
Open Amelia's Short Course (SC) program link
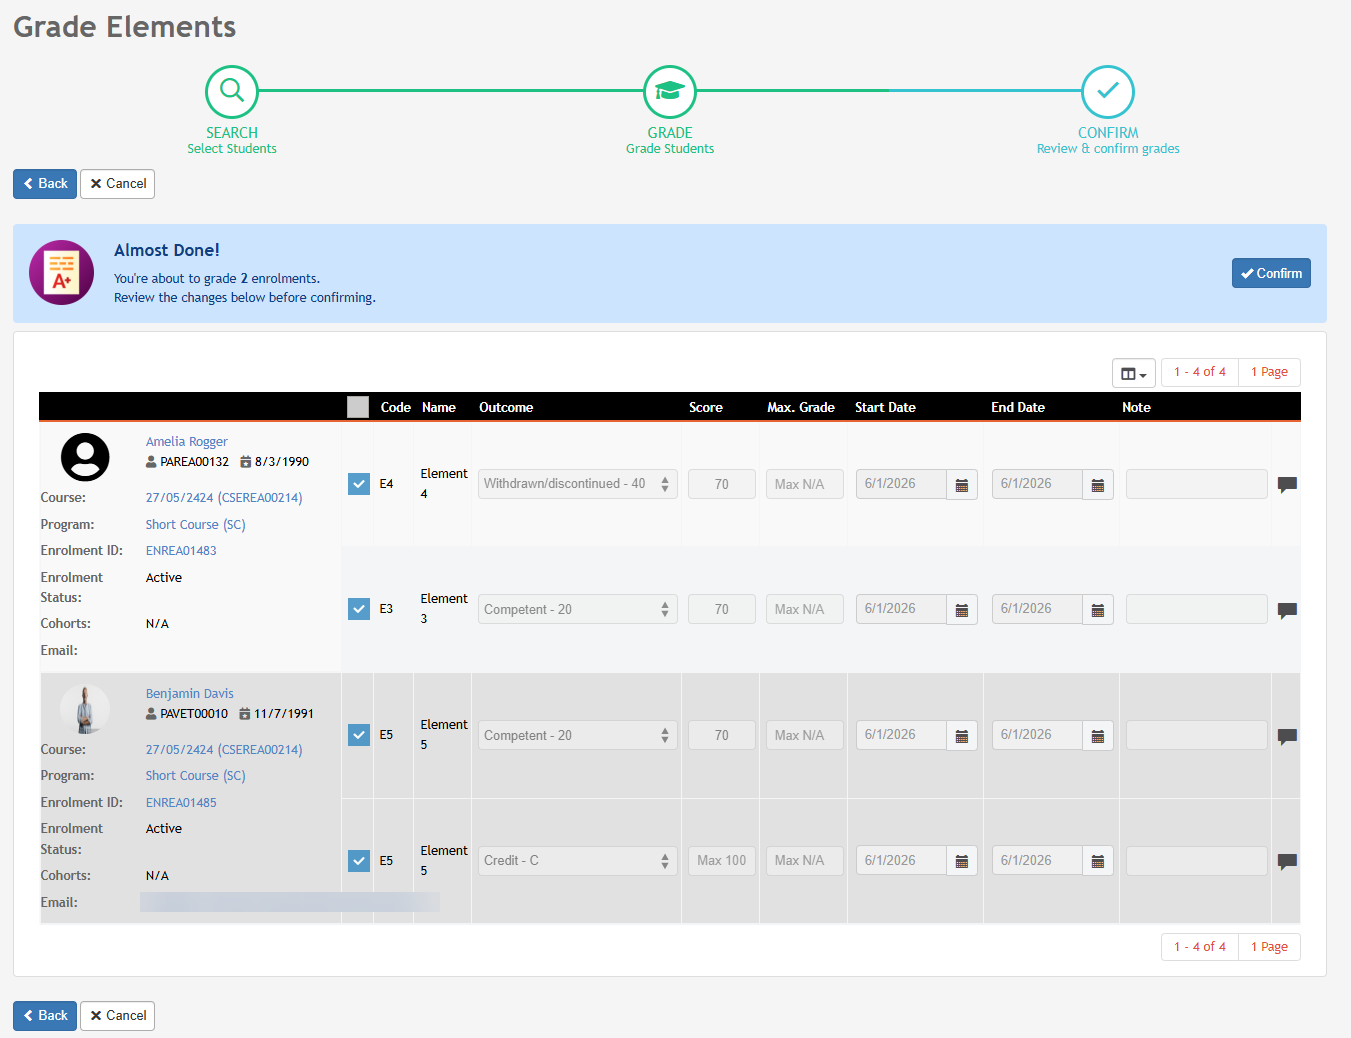pos(196,525)
